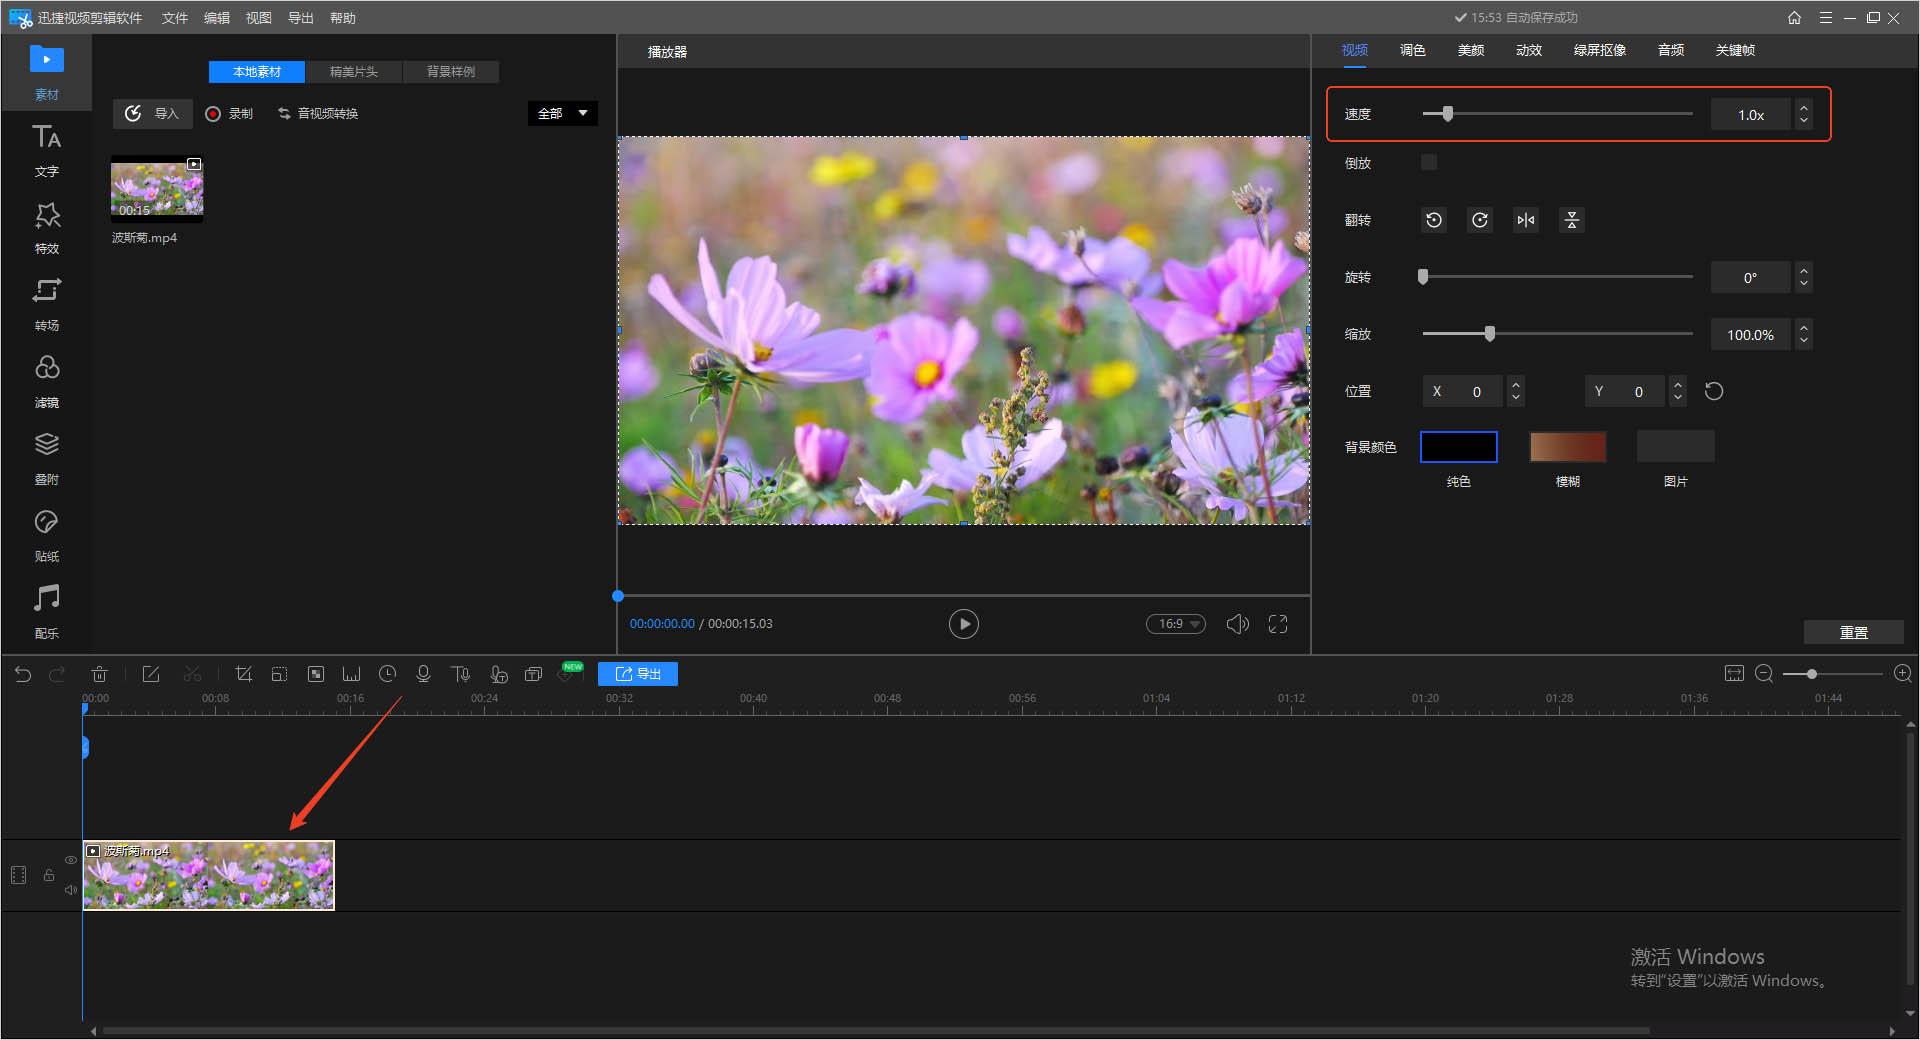Click the 录制 record button
The image size is (1920, 1040).
coord(229,114)
